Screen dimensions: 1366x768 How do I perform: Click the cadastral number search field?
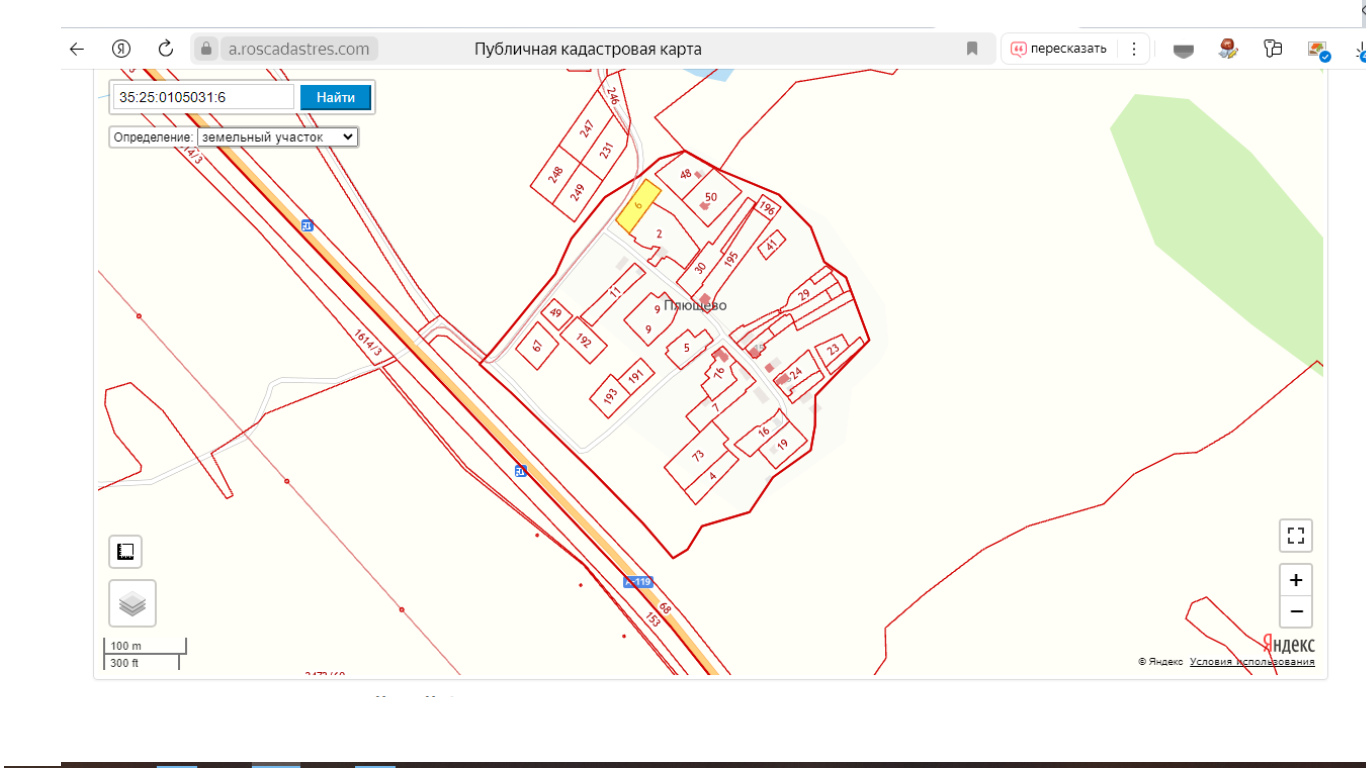coord(204,97)
